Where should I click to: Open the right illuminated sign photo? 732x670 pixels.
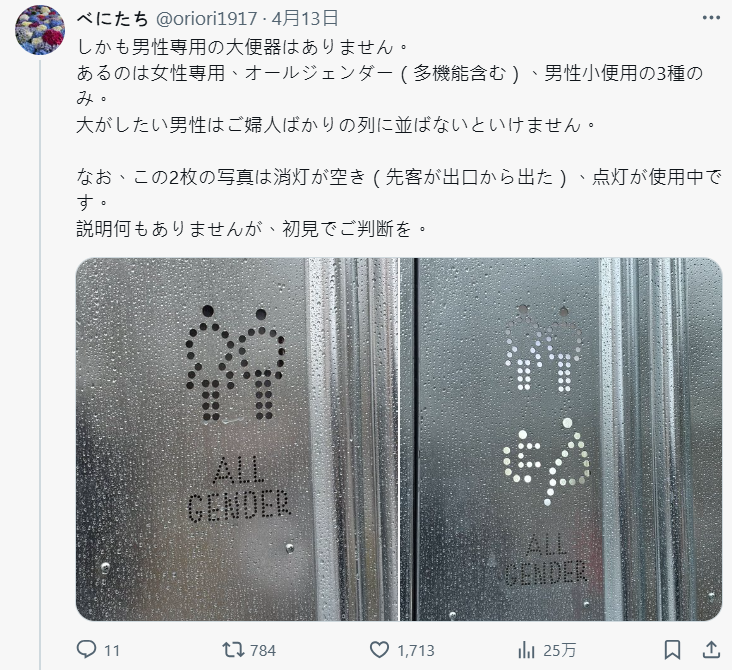click(x=561, y=439)
